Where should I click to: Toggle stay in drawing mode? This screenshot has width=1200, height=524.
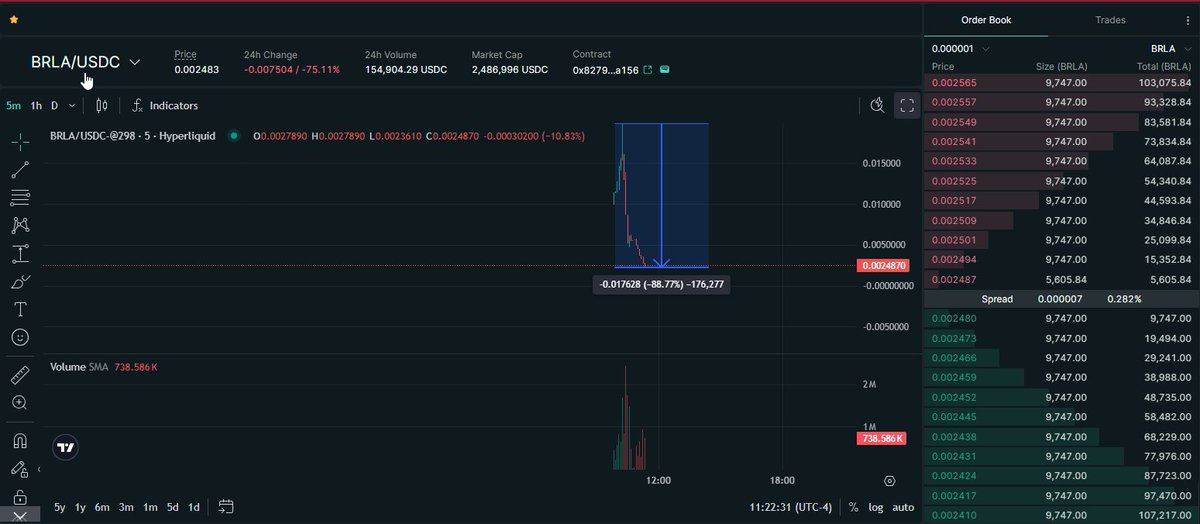(20, 468)
